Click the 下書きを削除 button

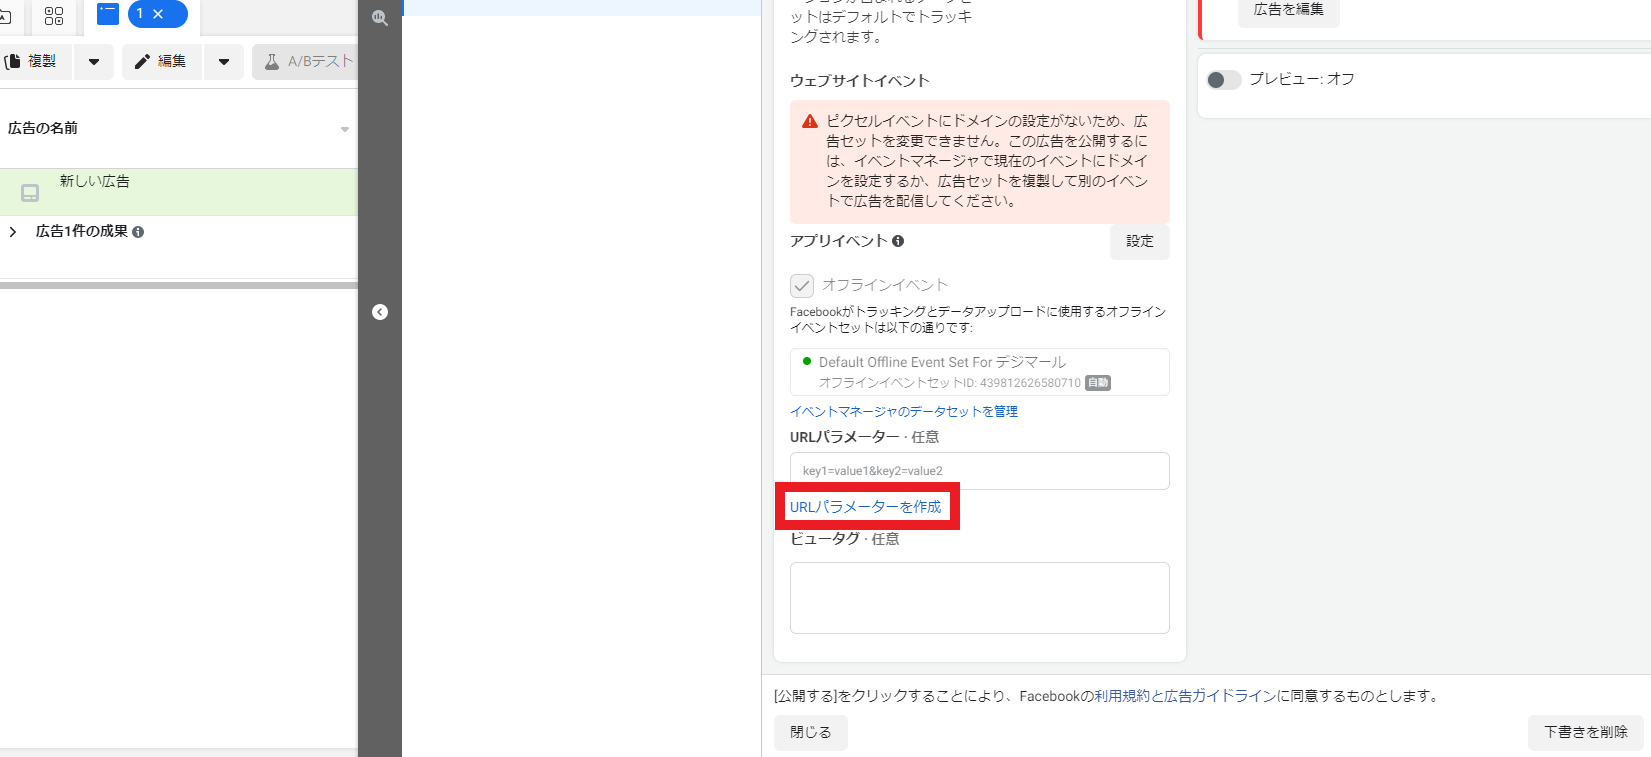pos(1586,733)
